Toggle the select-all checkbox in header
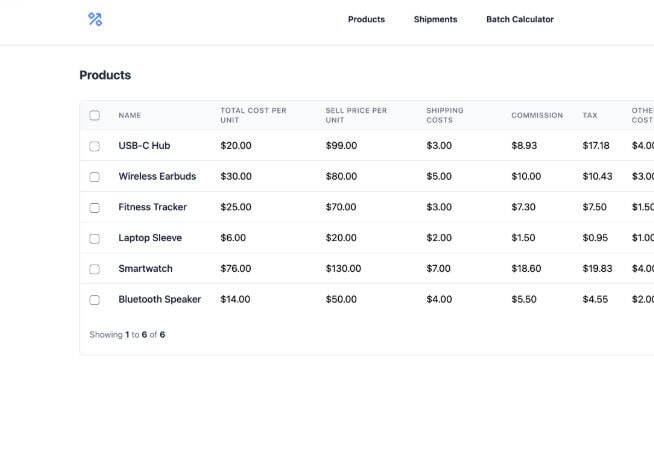Screen dimensions: 654x465 pos(95,115)
